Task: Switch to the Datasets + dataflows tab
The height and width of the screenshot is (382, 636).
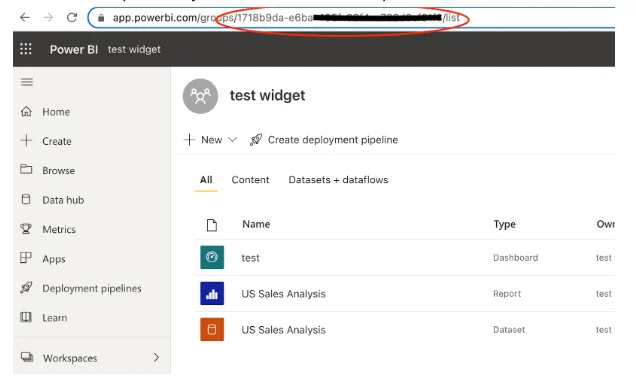Action: pos(338,180)
